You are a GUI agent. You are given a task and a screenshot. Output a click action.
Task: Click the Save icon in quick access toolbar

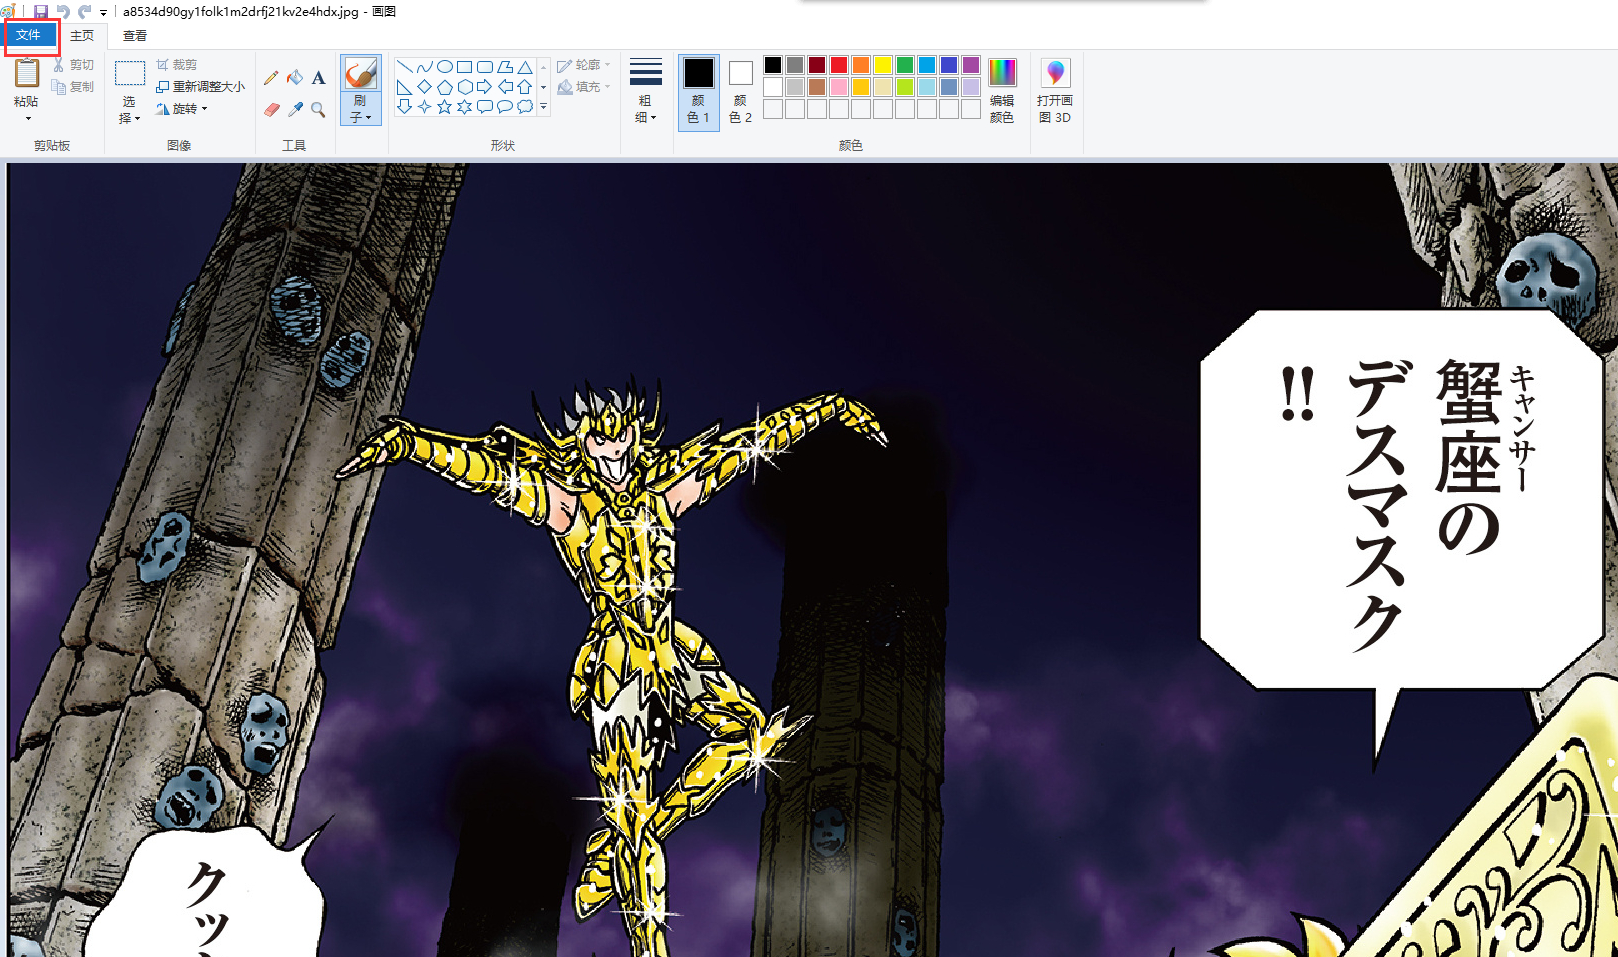tap(41, 12)
